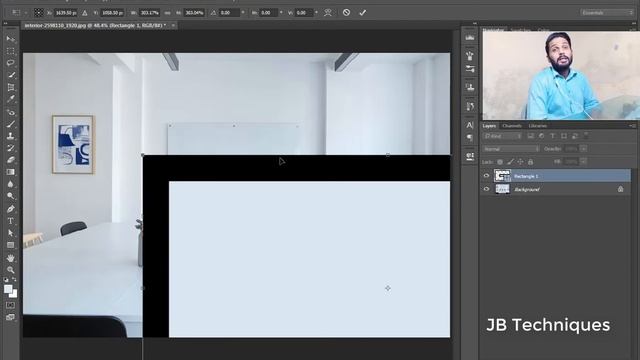Select the Hand tool
Image resolution: width=640 pixels, height=360 pixels.
(11, 258)
